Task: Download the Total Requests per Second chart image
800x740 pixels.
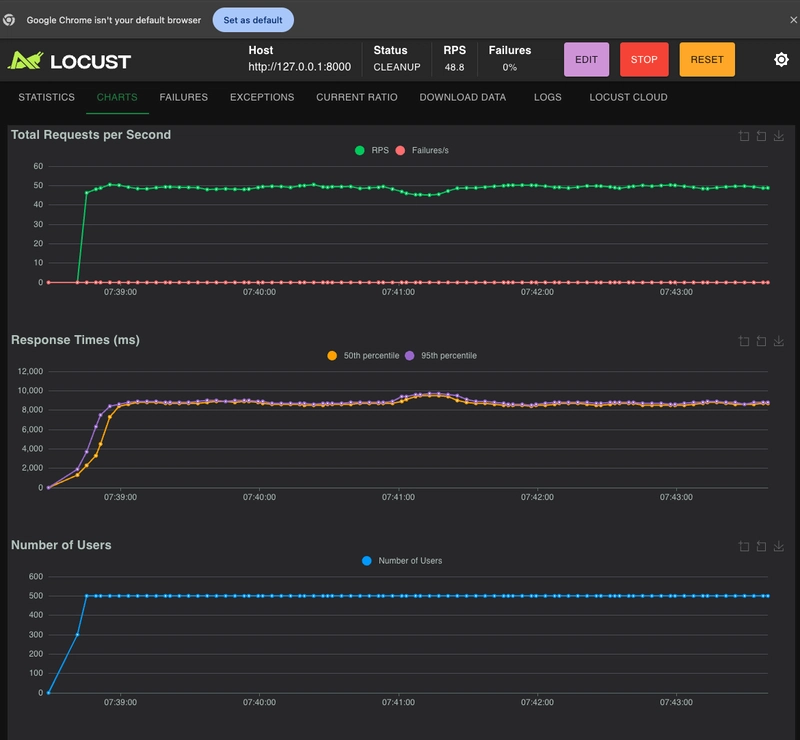Action: pyautogui.click(x=779, y=136)
